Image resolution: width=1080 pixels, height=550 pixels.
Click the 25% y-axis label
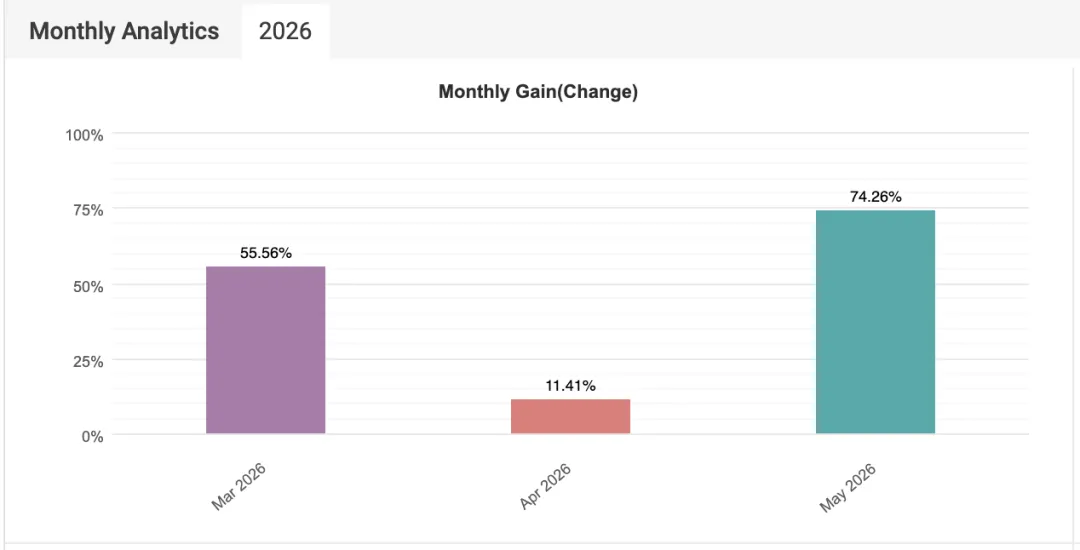click(88, 361)
